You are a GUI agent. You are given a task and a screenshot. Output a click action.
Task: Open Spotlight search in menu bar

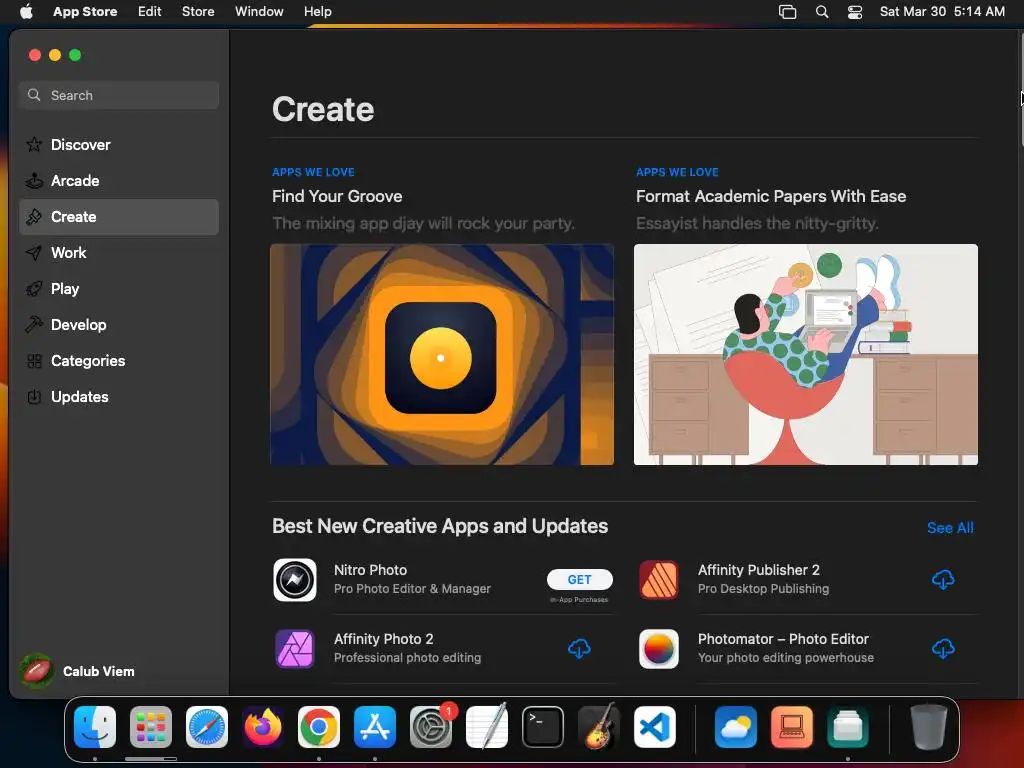[x=822, y=12]
